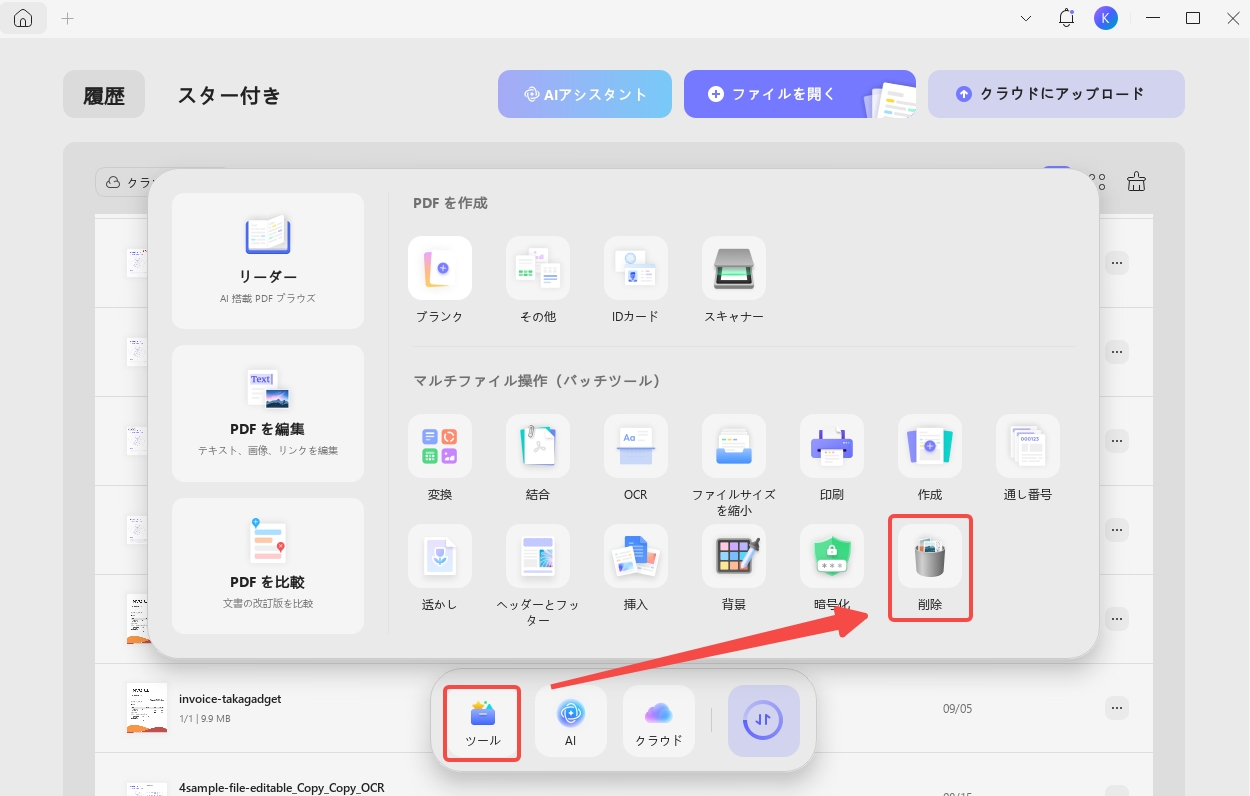Open the リーダー (Reader) card
Screen dimensions: 1250x796
268,261
